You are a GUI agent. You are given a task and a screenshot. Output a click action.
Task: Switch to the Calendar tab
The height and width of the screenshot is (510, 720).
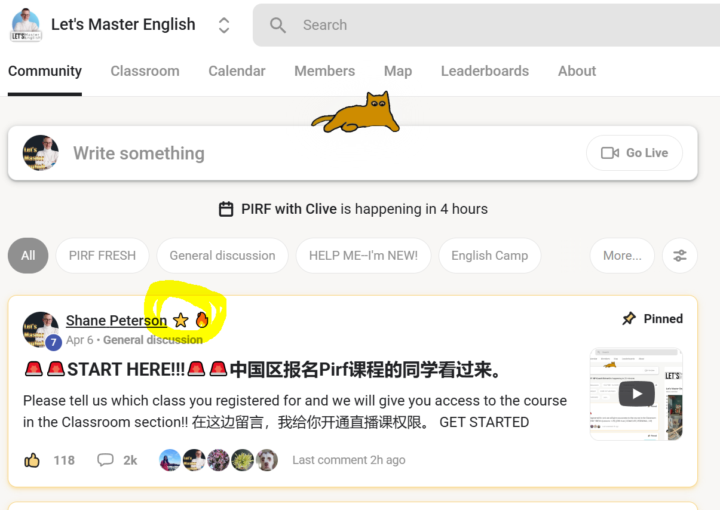(236, 71)
